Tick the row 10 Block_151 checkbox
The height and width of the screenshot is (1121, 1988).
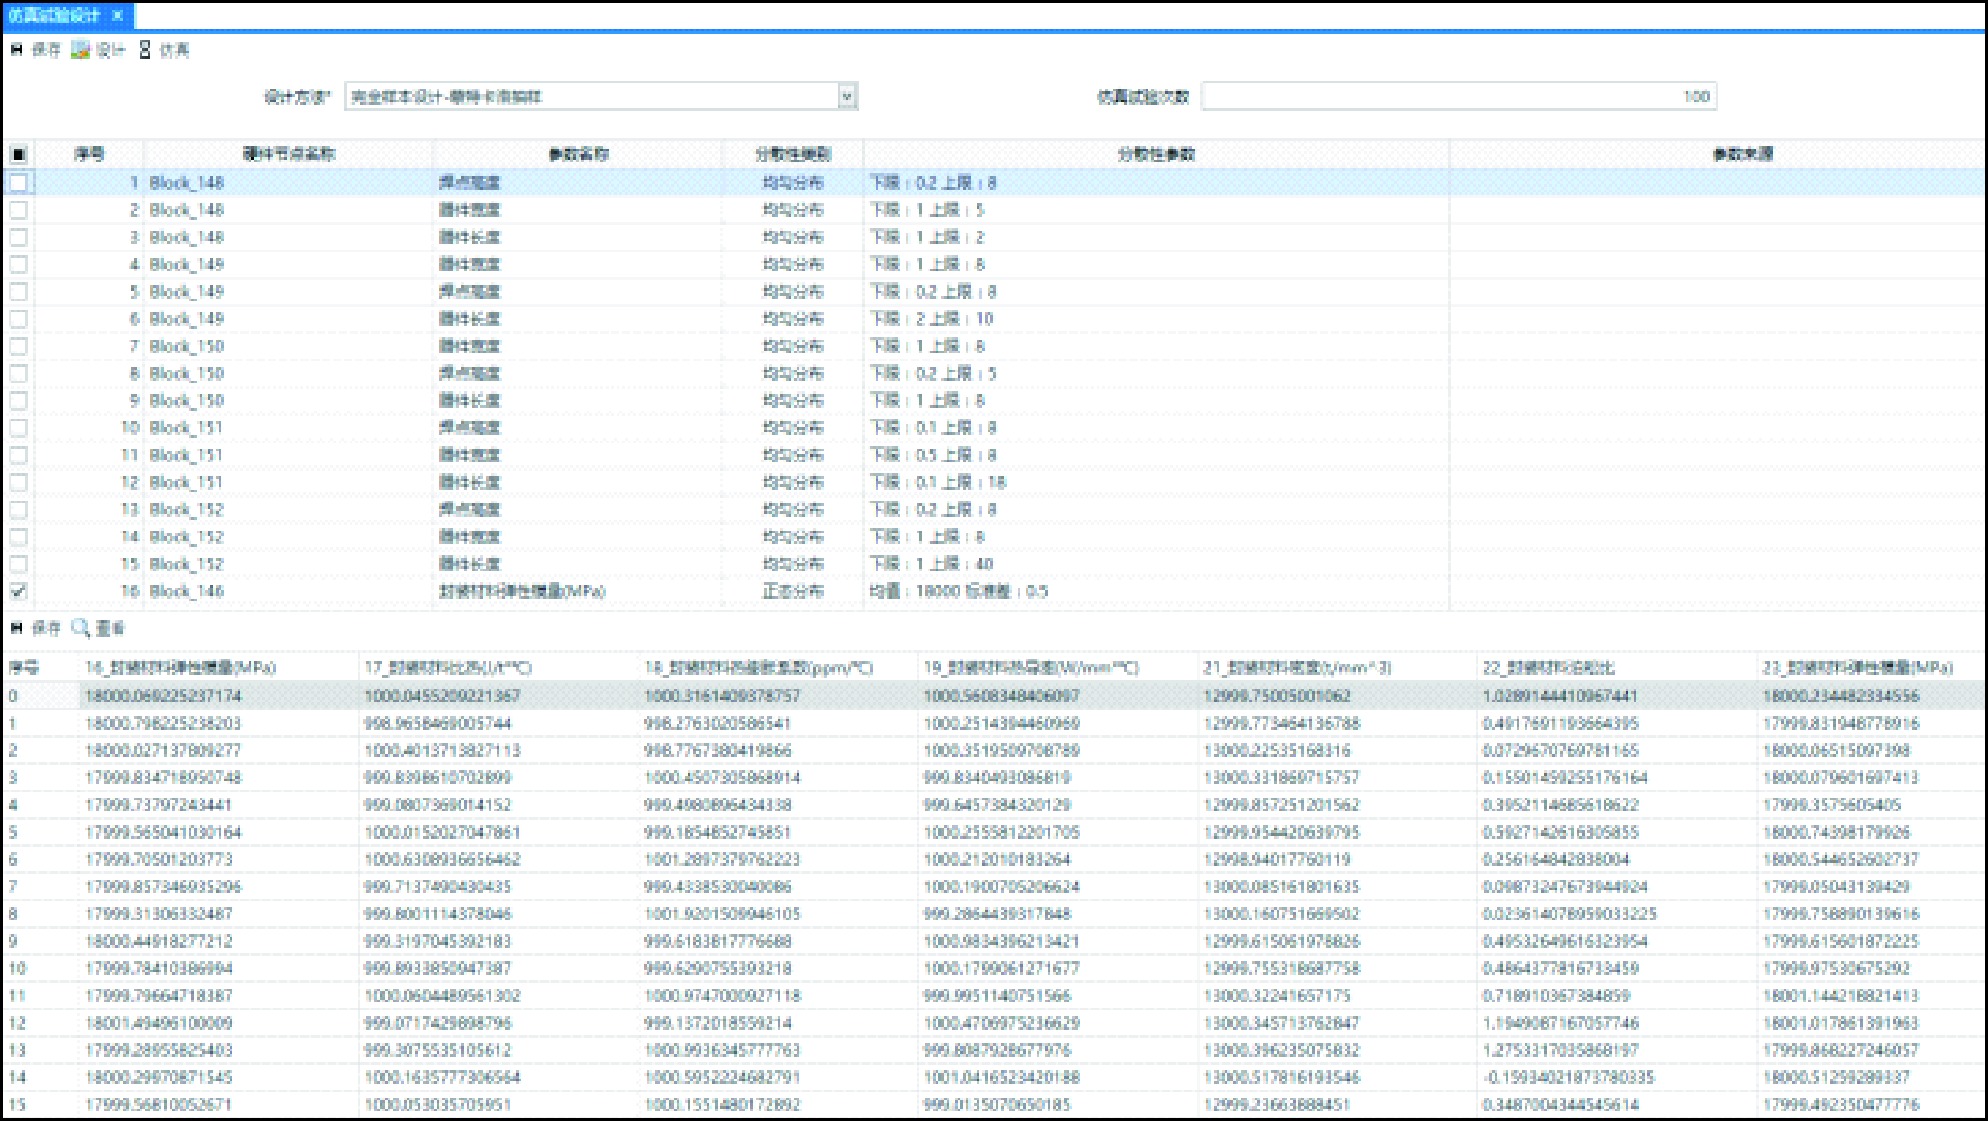pos(18,428)
